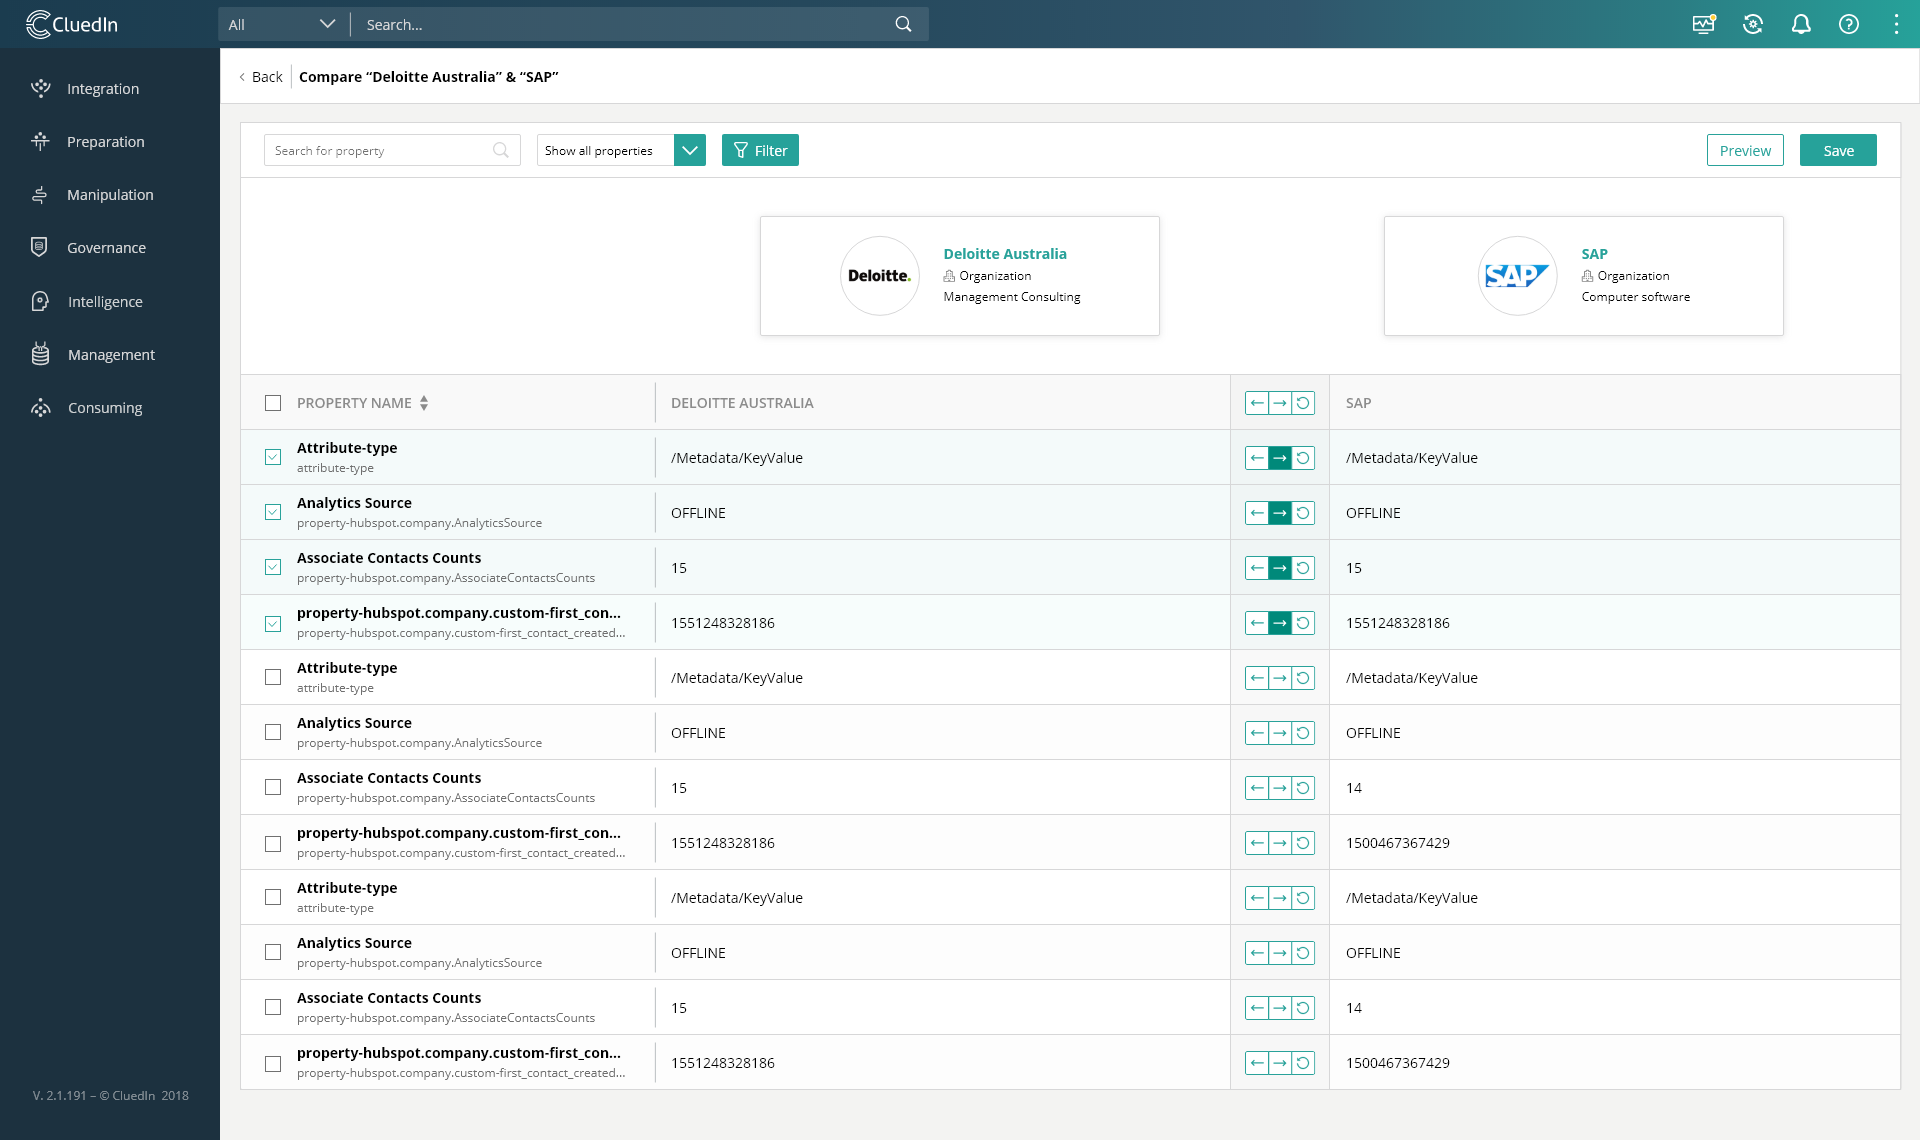Click Computer software text on SAP card
The image size is (1920, 1140).
[x=1636, y=297]
